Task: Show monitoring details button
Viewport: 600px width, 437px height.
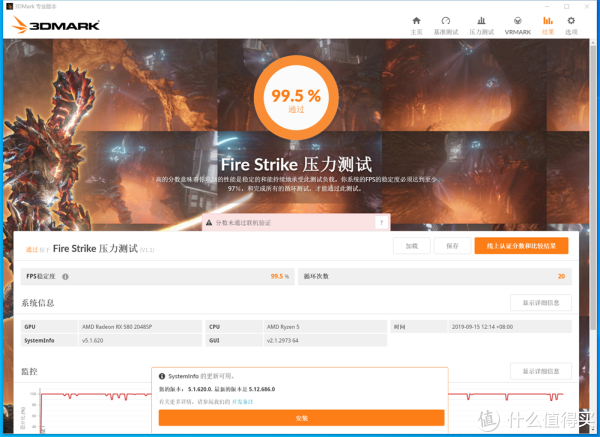Action: click(x=541, y=371)
